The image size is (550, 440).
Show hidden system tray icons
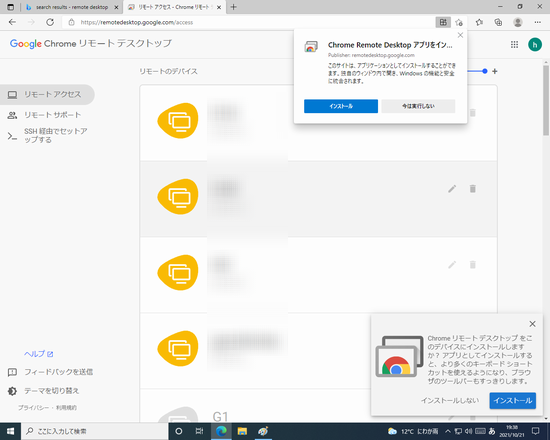point(448,431)
